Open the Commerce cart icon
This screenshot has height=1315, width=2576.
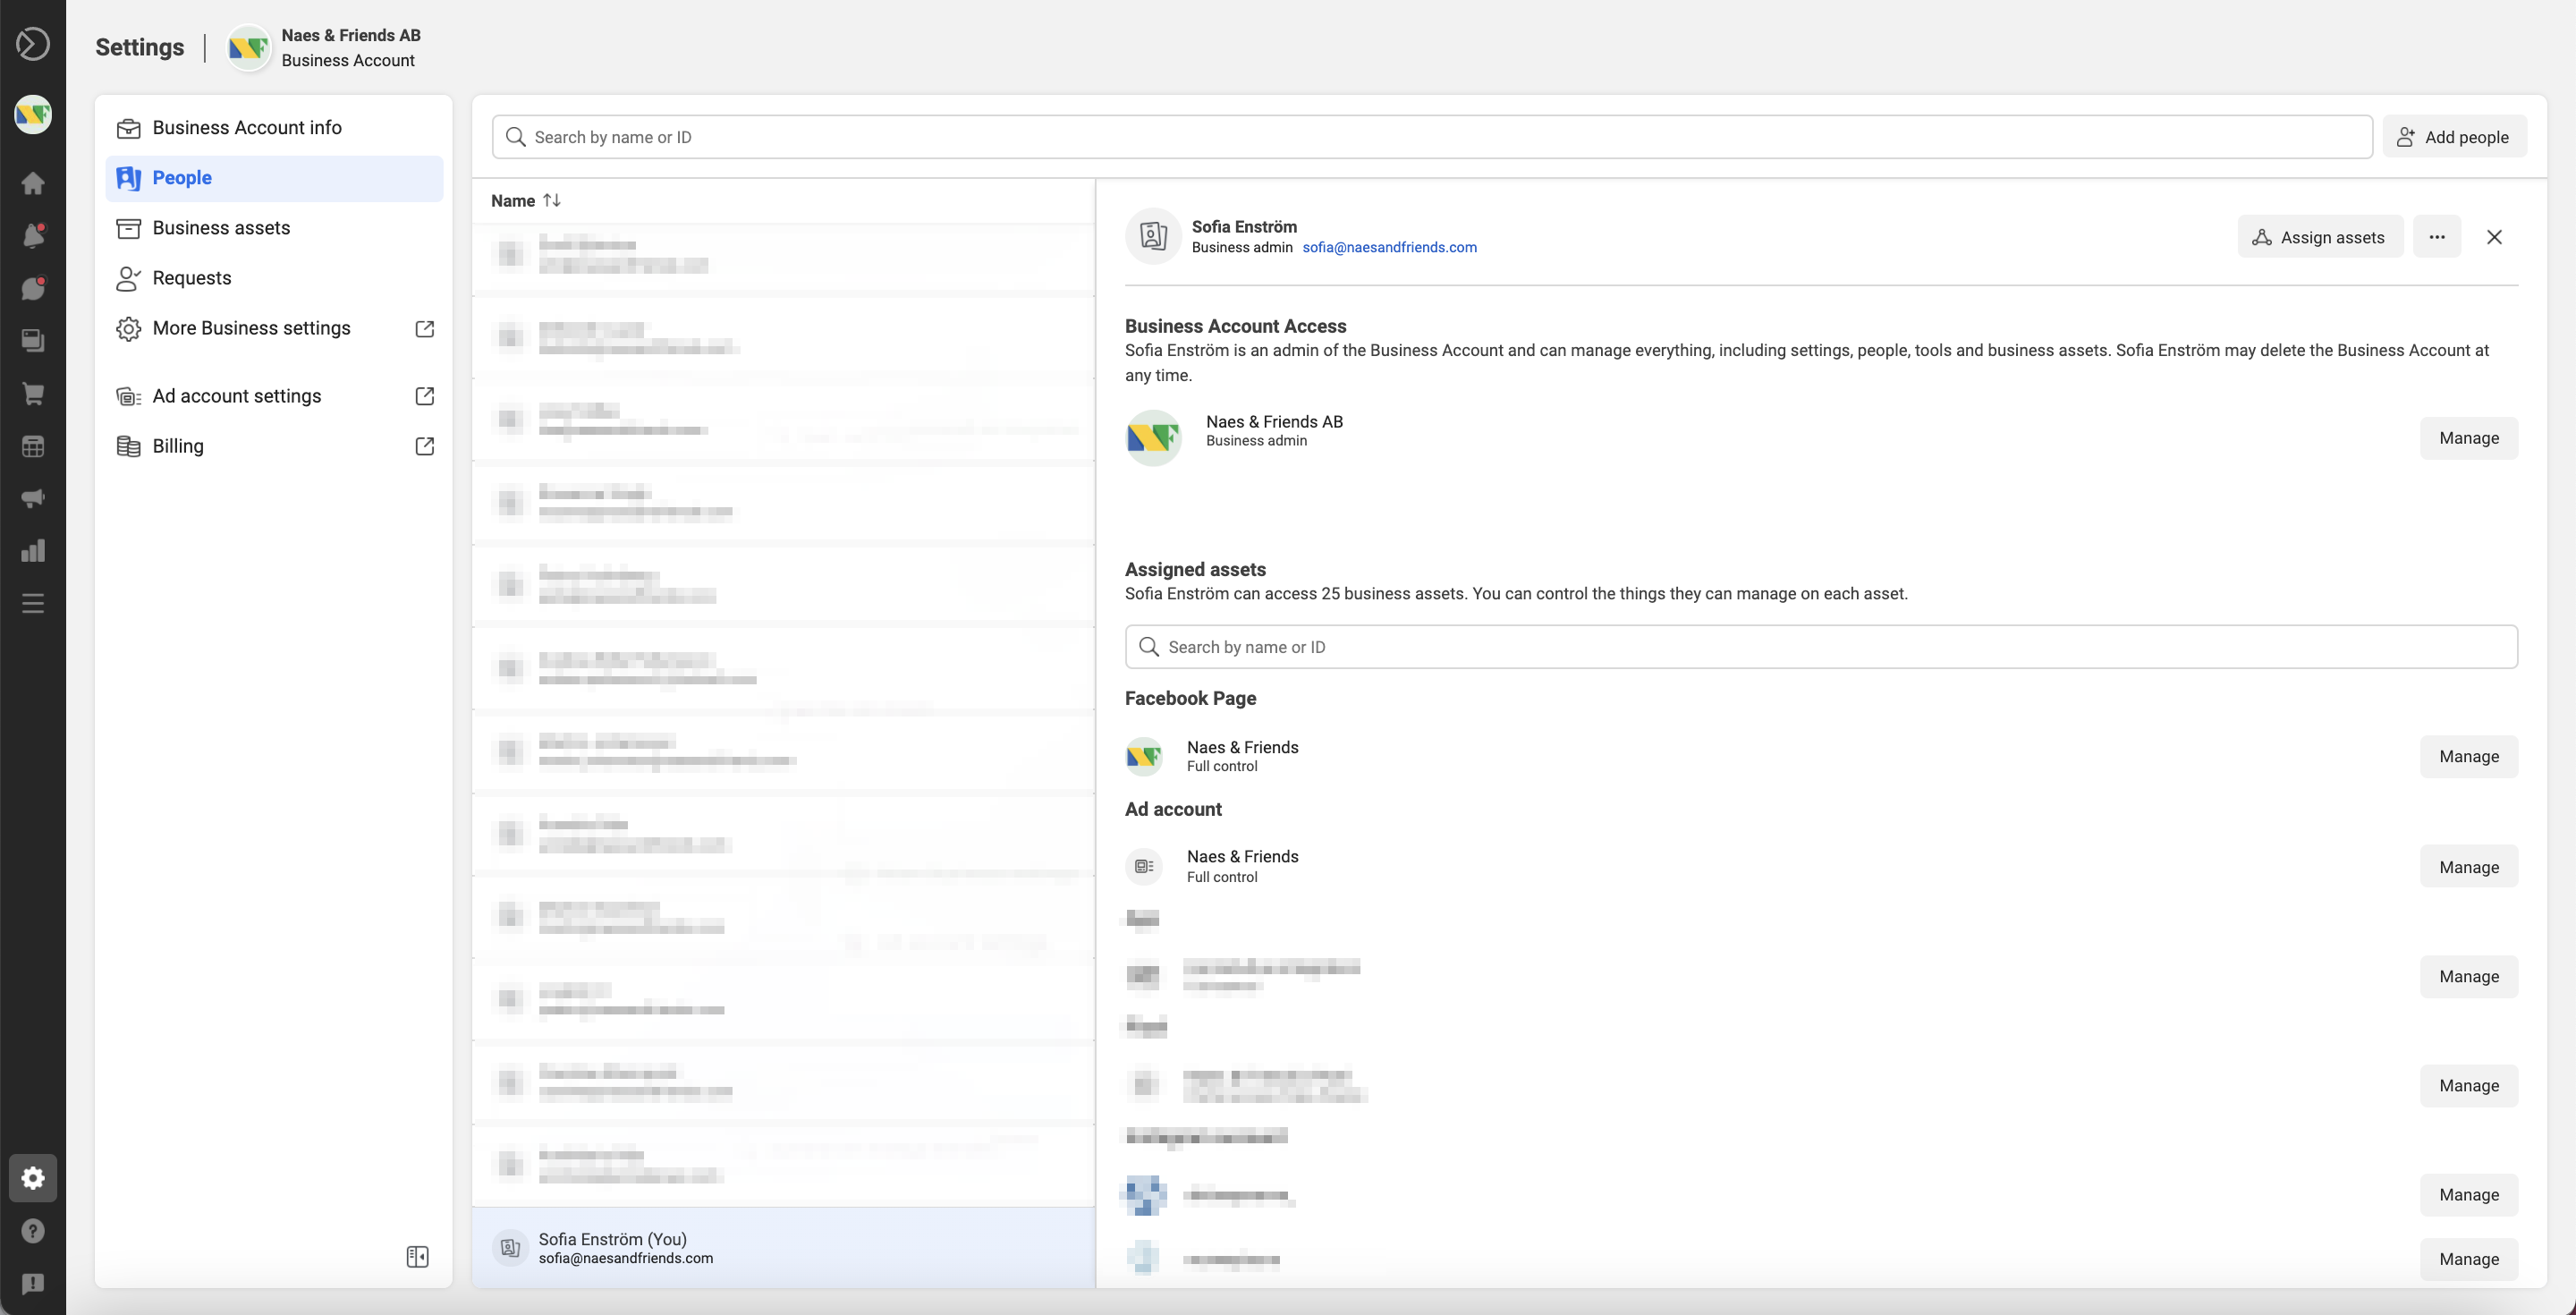[x=33, y=393]
